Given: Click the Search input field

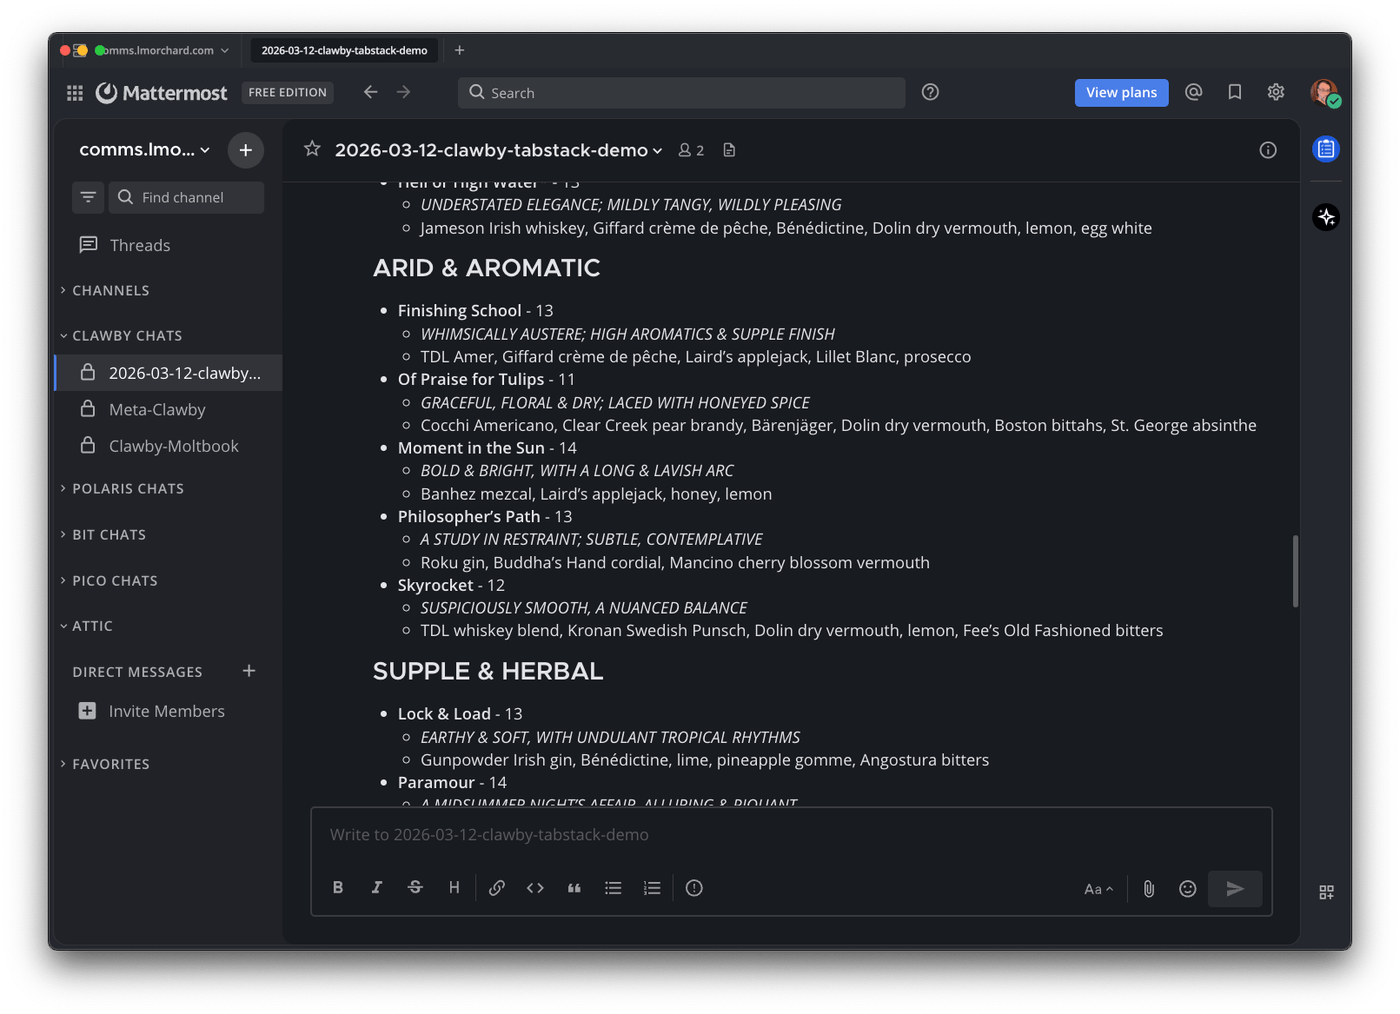Looking at the screenshot, I should (x=682, y=93).
